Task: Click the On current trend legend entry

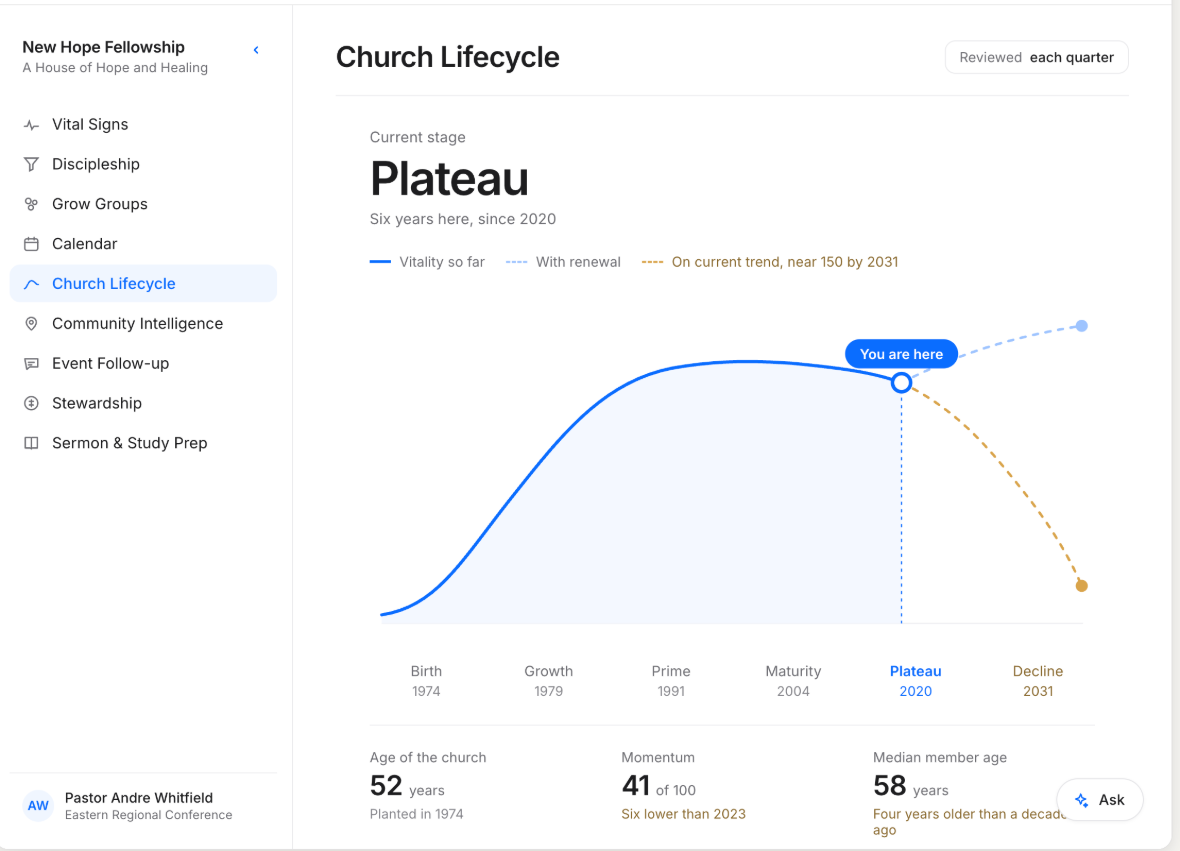Action: pyautogui.click(x=770, y=262)
